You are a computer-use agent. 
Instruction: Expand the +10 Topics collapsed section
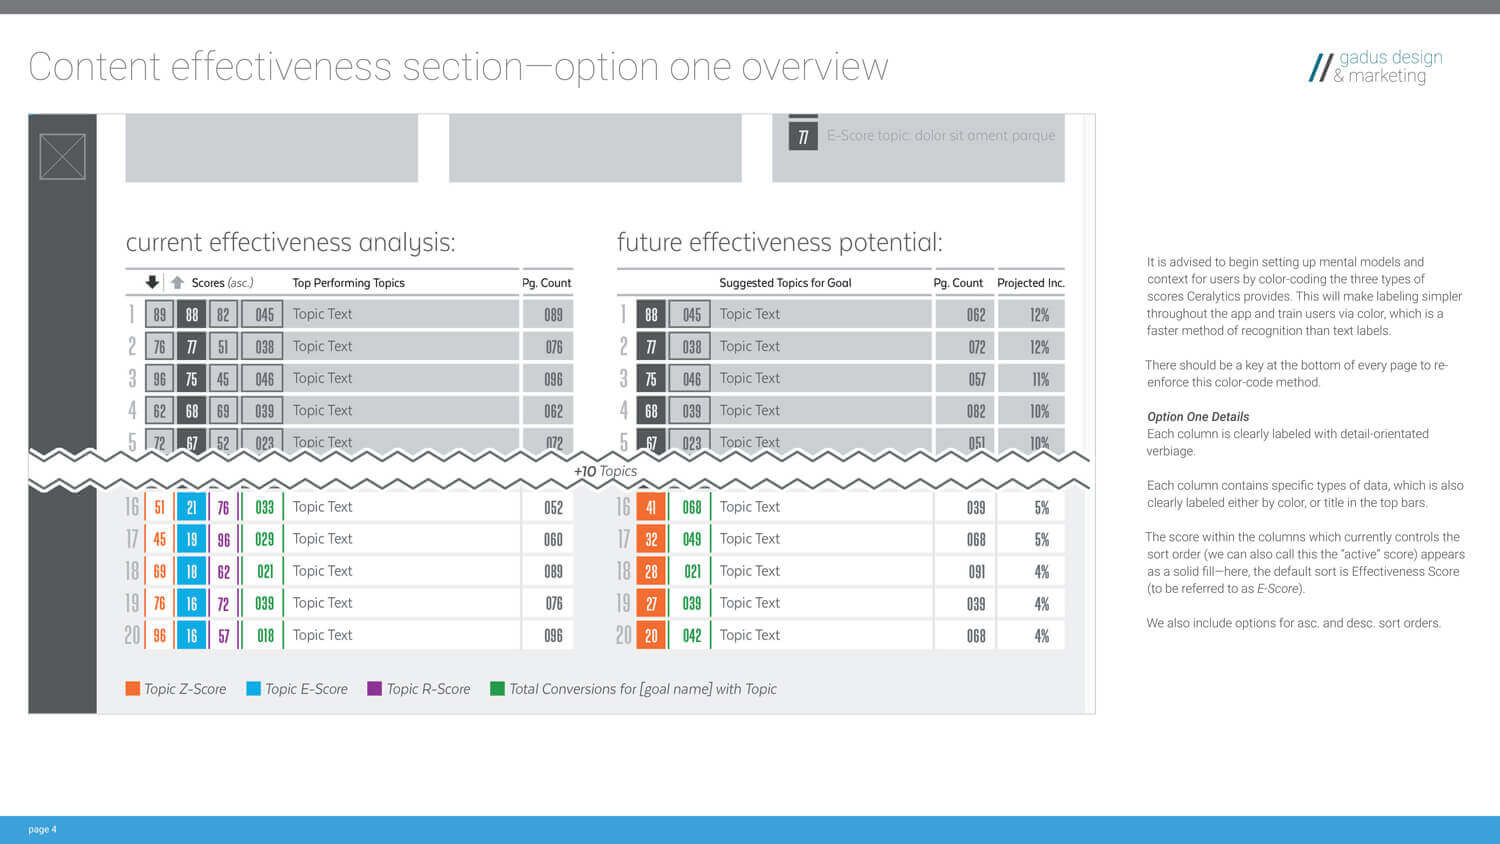point(605,471)
